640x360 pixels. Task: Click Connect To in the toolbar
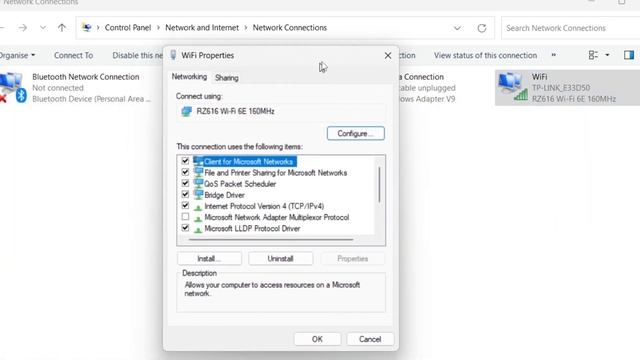[73, 55]
